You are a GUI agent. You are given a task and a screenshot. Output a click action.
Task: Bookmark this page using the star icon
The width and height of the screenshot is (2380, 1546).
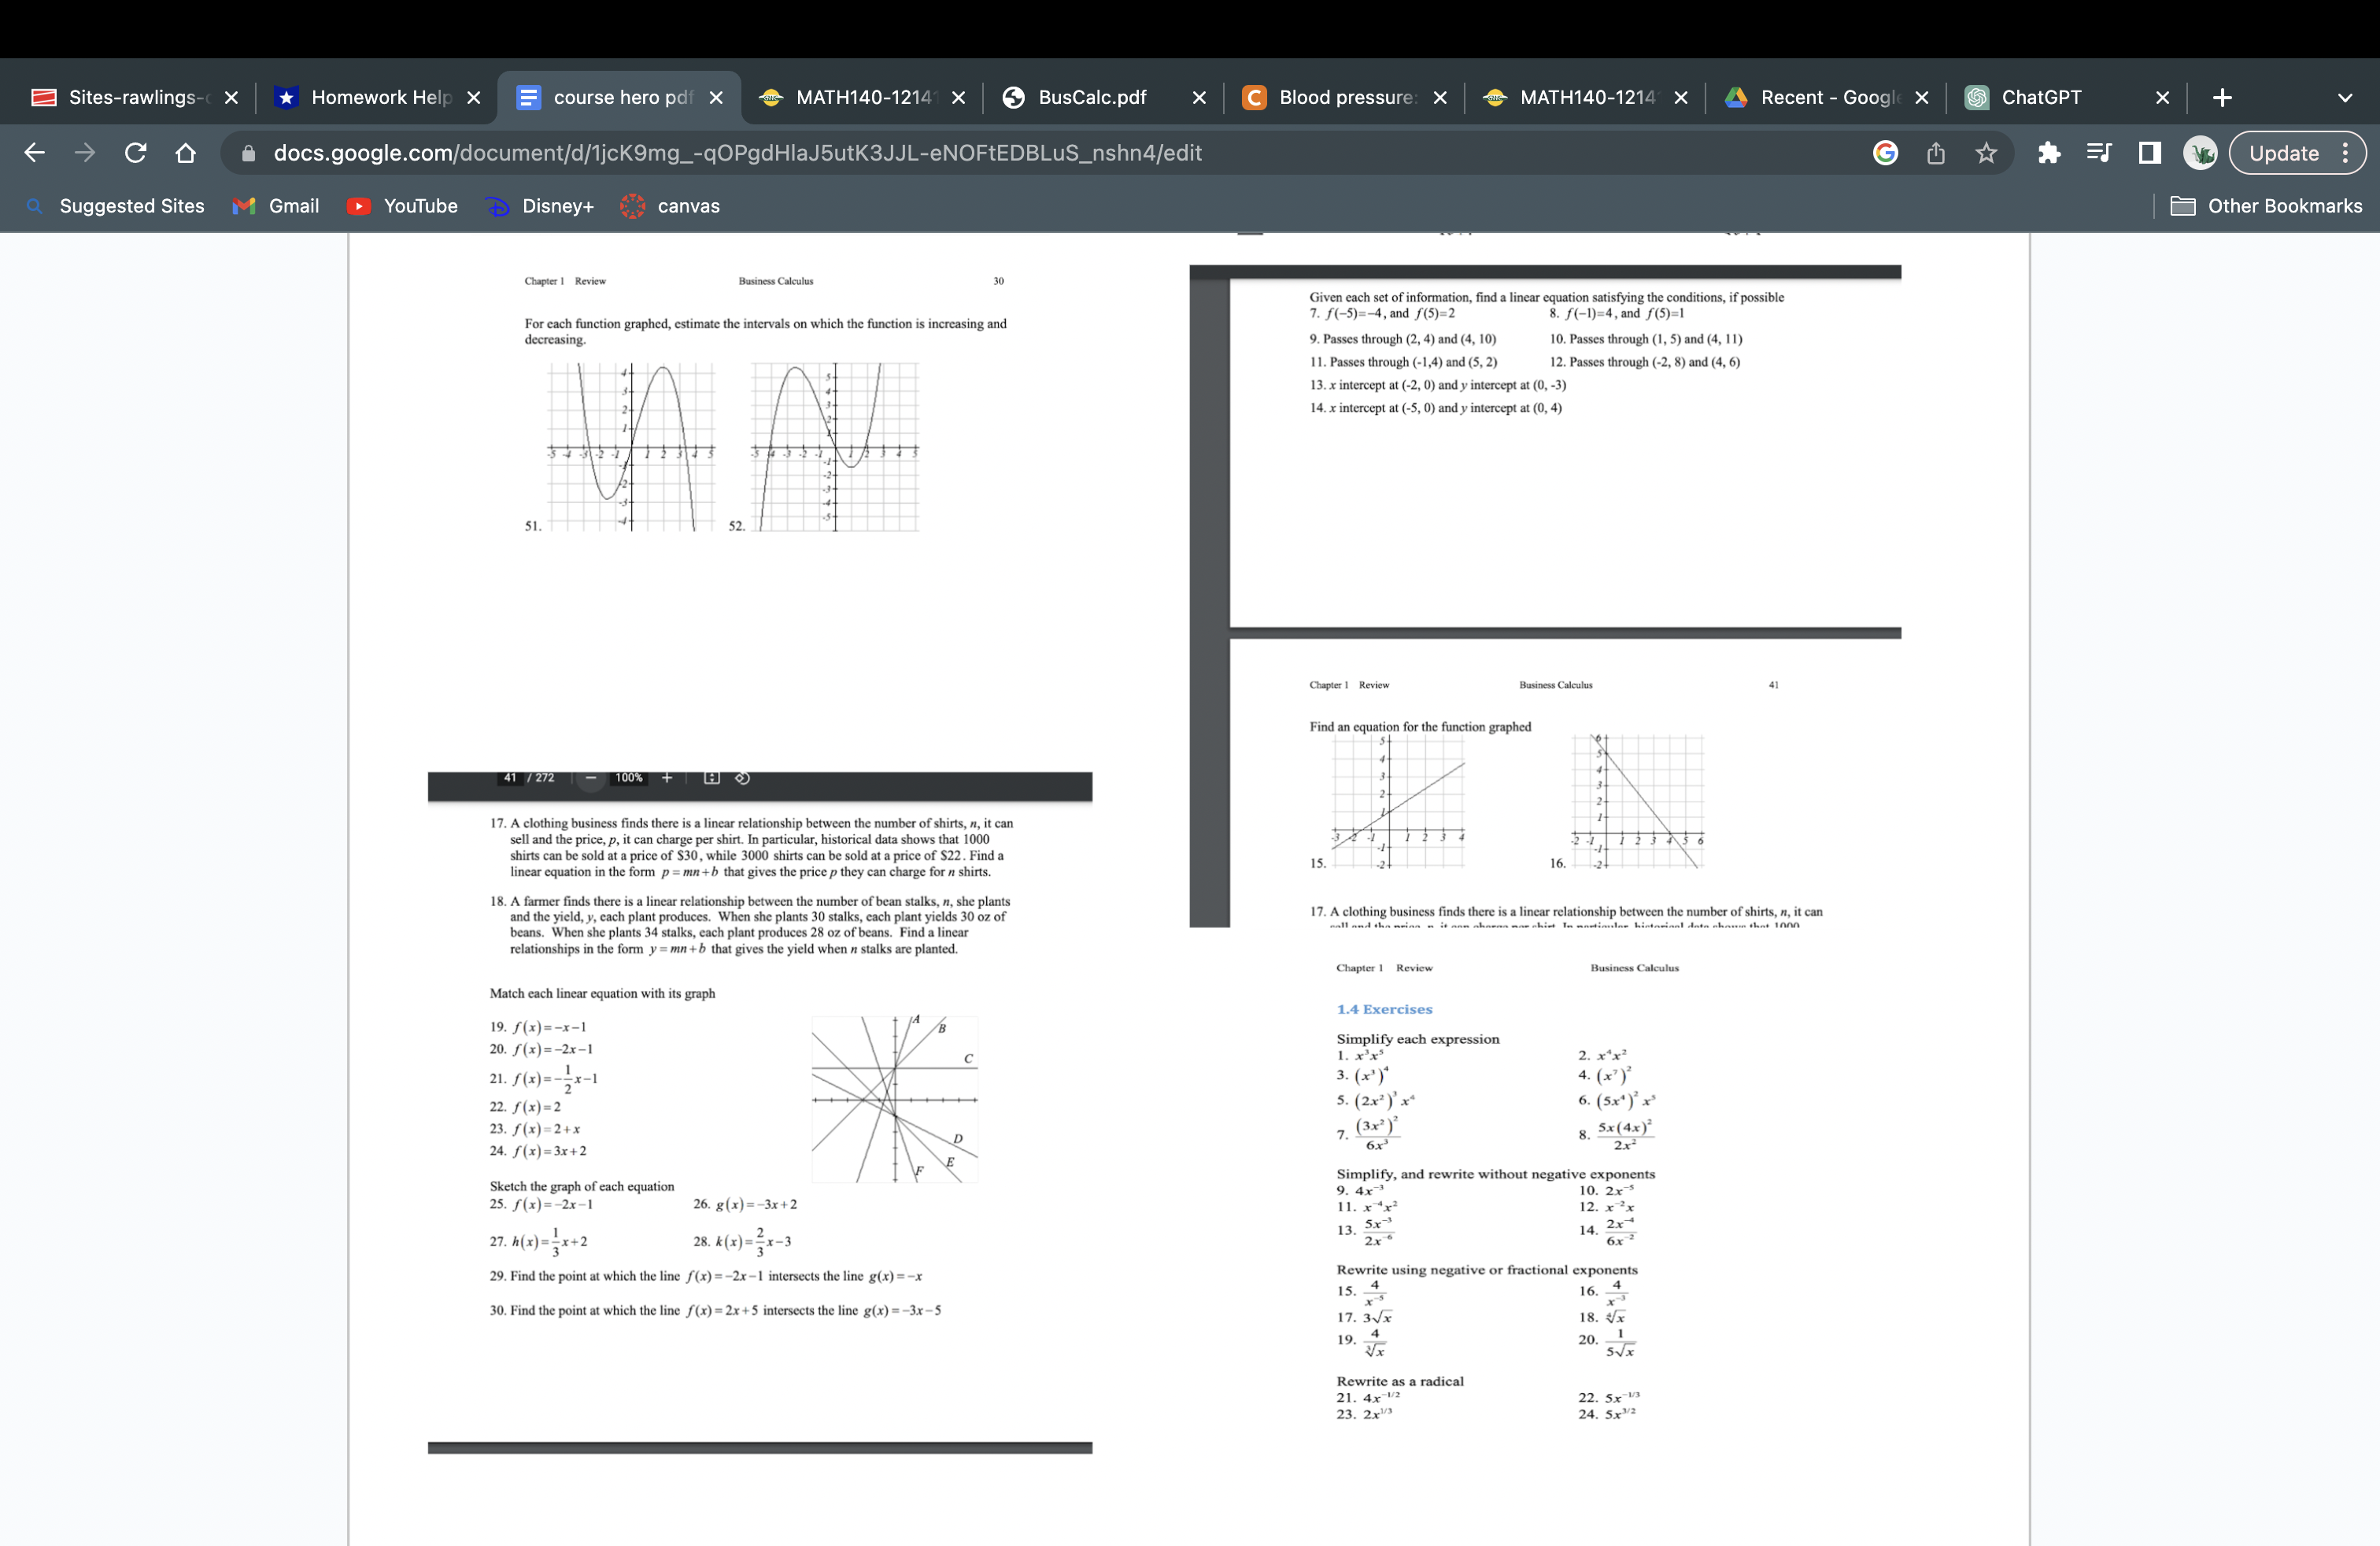tap(1984, 153)
